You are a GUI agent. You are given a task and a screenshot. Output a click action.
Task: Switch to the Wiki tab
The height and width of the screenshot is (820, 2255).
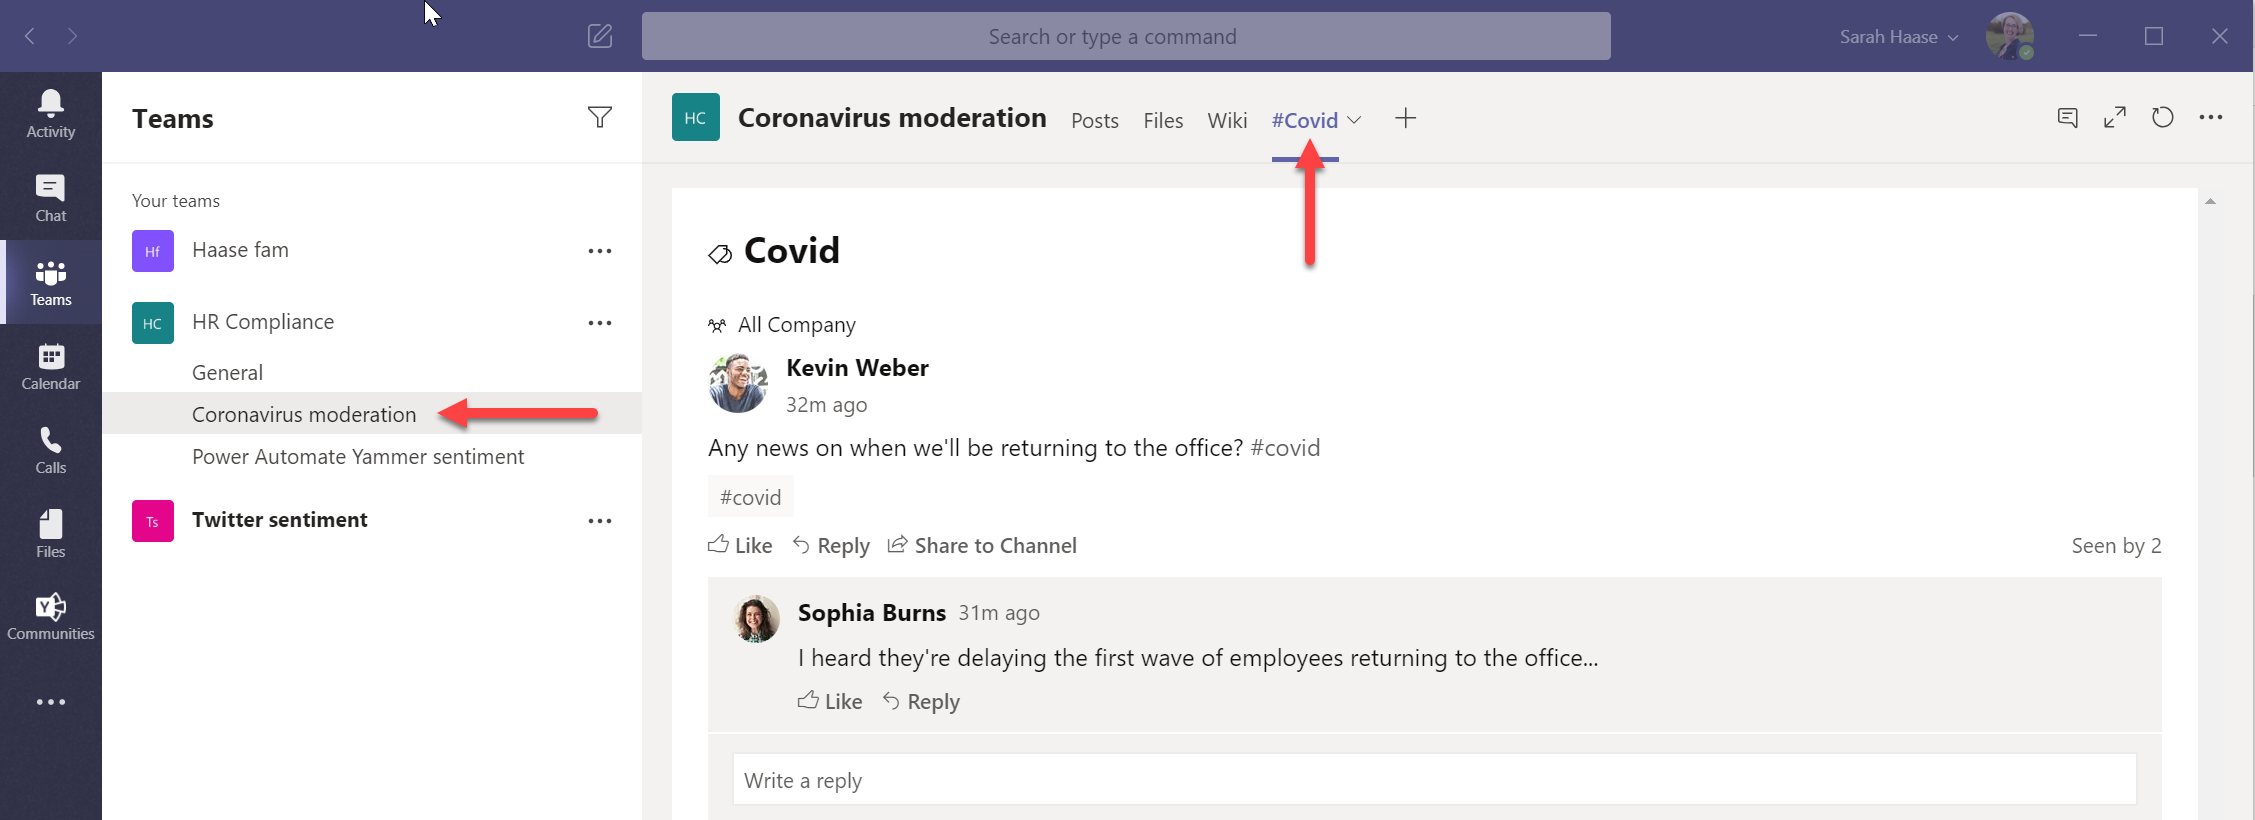coord(1227,121)
